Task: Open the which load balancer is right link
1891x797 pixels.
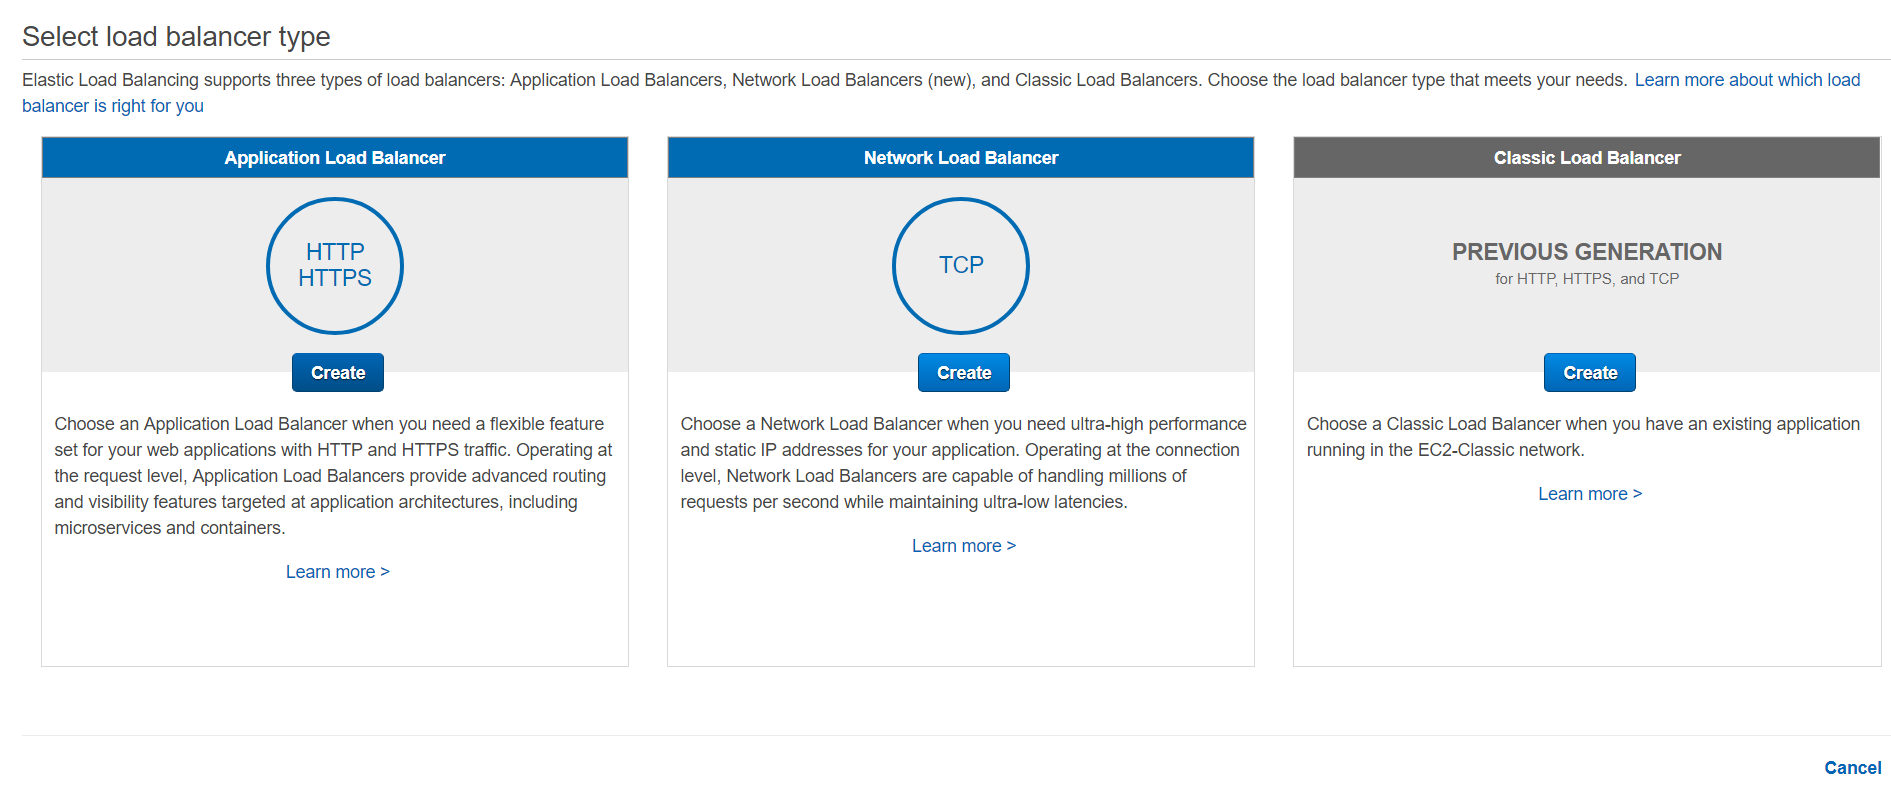Action: tap(1747, 80)
